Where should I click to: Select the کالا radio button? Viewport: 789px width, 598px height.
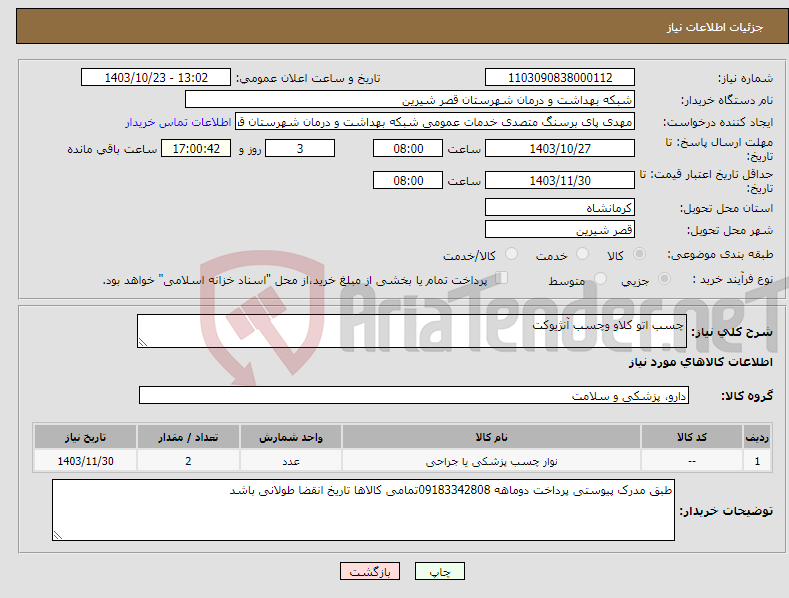[x=640, y=254]
